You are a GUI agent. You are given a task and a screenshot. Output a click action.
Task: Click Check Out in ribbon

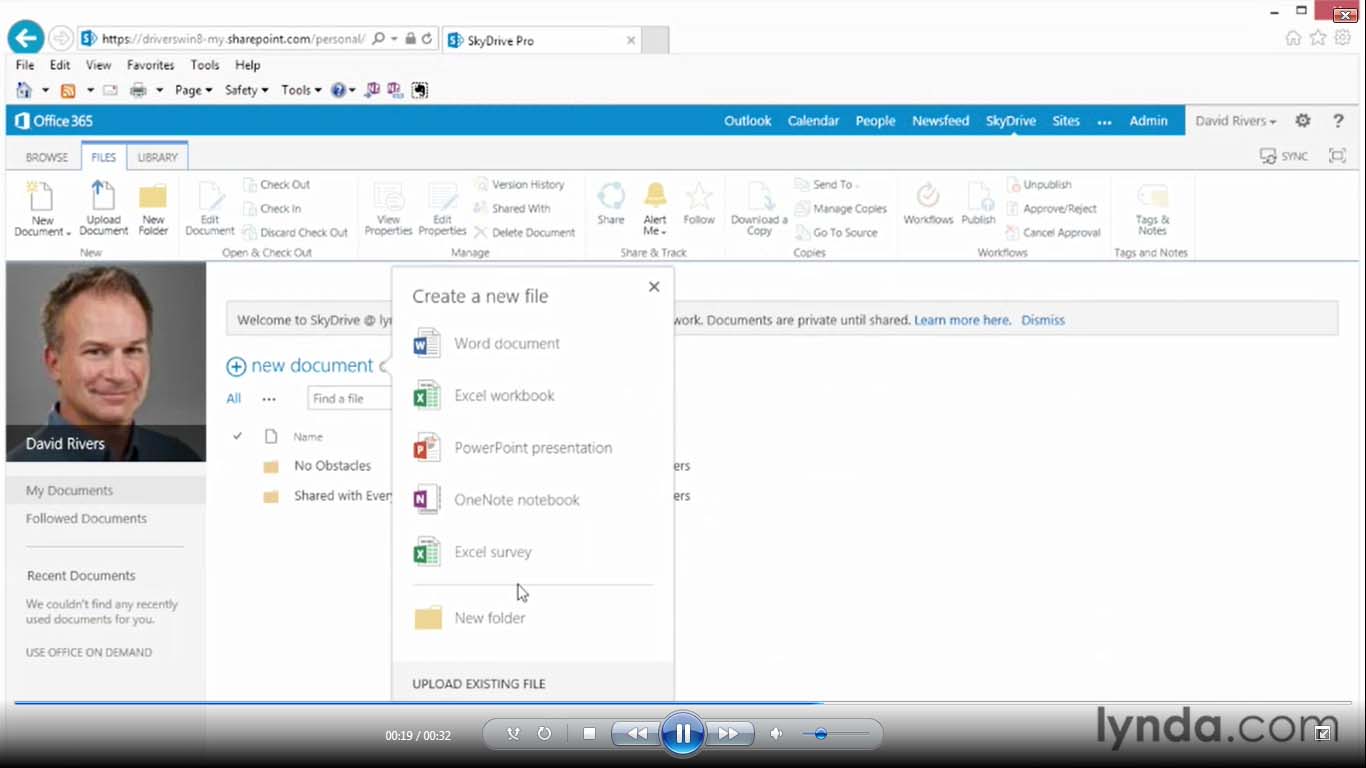tap(277, 184)
